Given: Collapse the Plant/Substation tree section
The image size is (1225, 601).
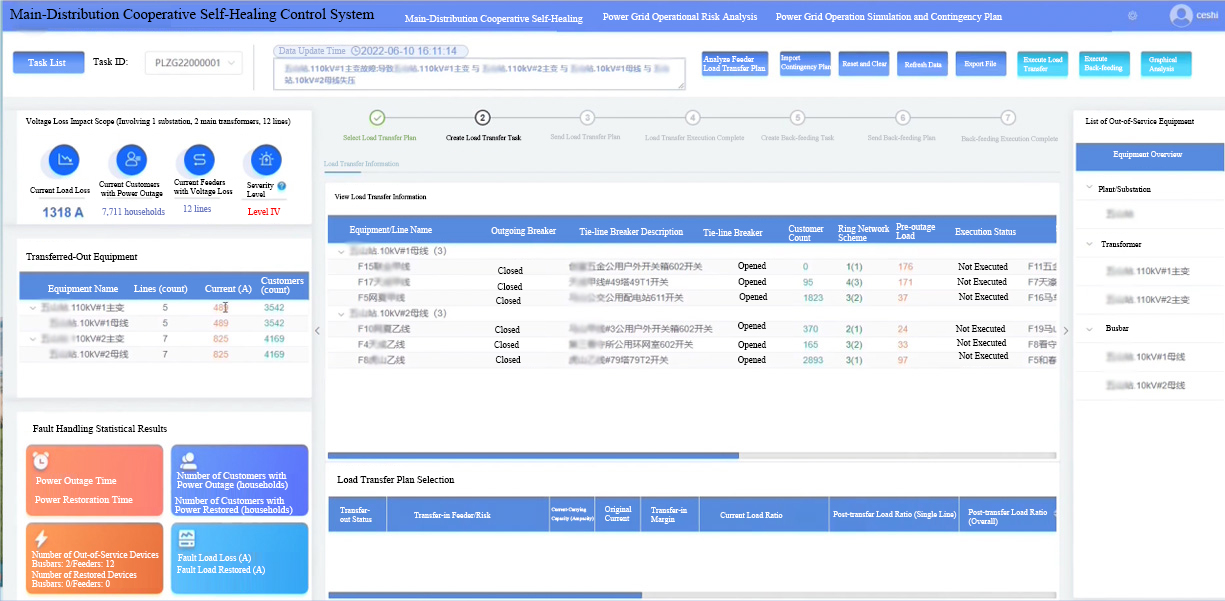Looking at the screenshot, I should pos(1089,188).
